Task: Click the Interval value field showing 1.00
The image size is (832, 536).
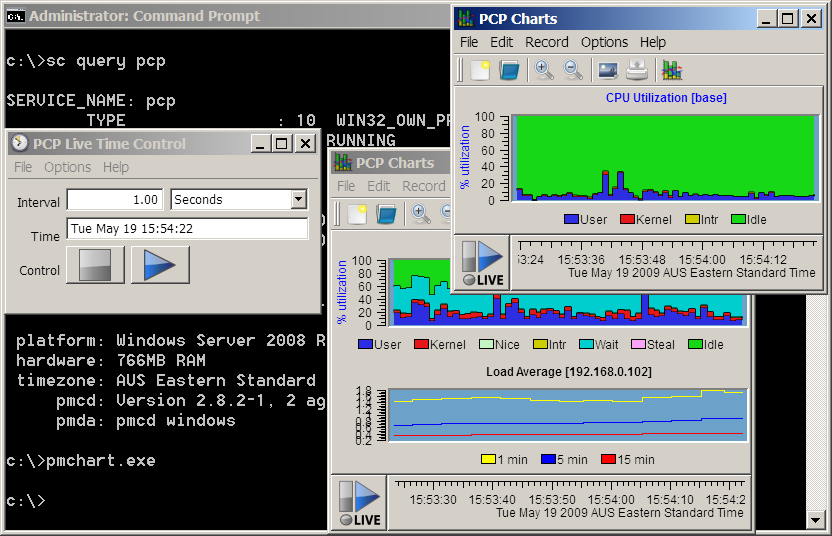Action: pyautogui.click(x=115, y=200)
